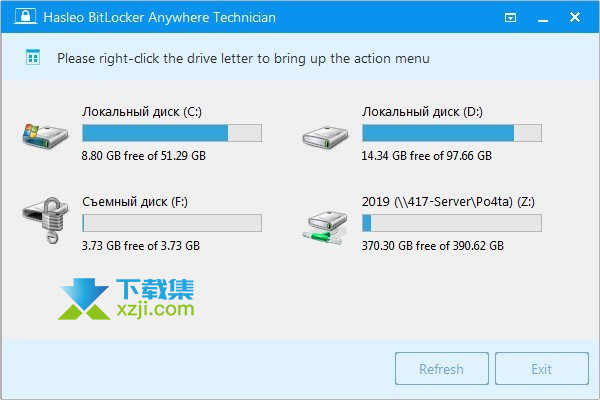Image resolution: width=600 pixels, height=400 pixels.
Task: Close the Hasleo BitLocker Anywhere window
Action: tap(574, 17)
